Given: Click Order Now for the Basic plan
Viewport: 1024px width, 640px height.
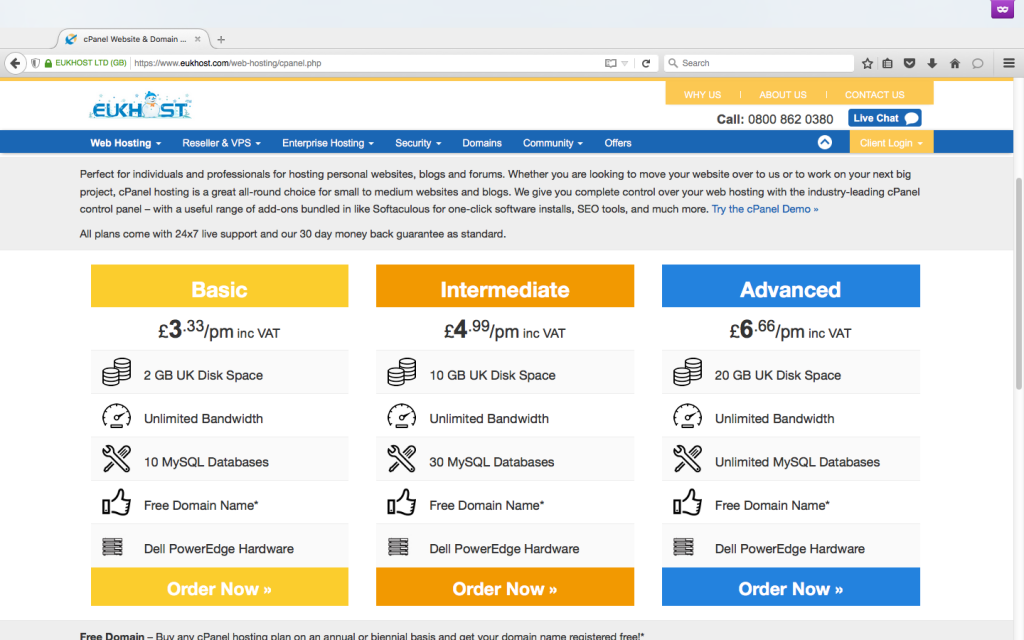Looking at the screenshot, I should coord(219,588).
